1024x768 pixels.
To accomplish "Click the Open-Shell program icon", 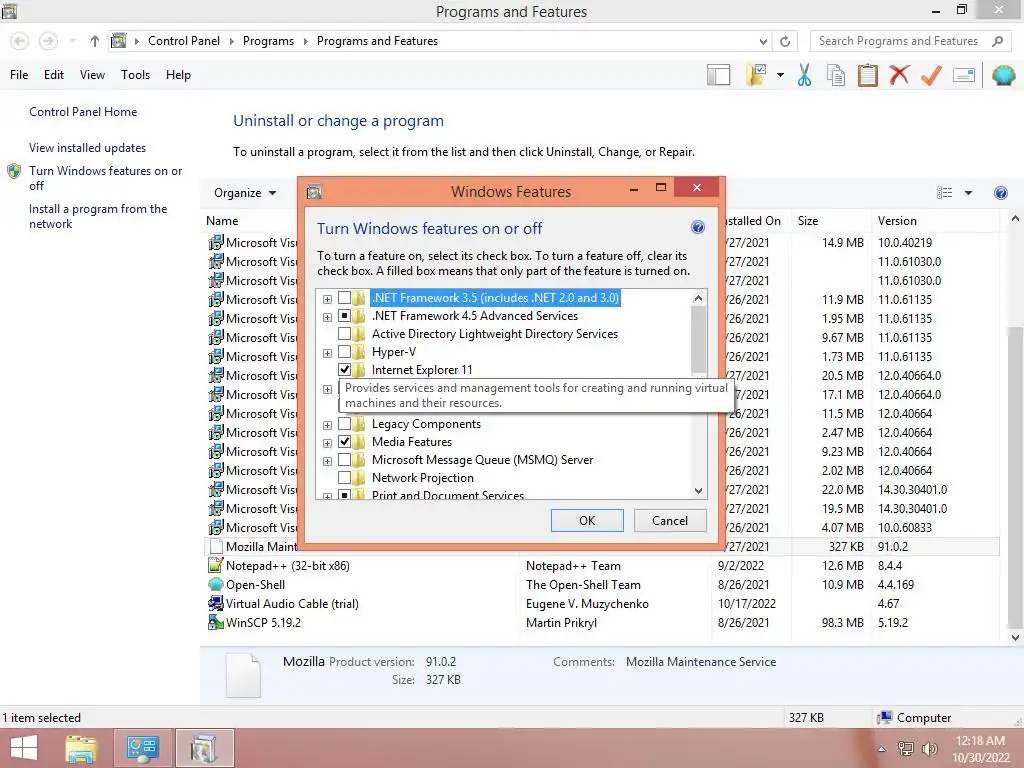I will [x=216, y=584].
